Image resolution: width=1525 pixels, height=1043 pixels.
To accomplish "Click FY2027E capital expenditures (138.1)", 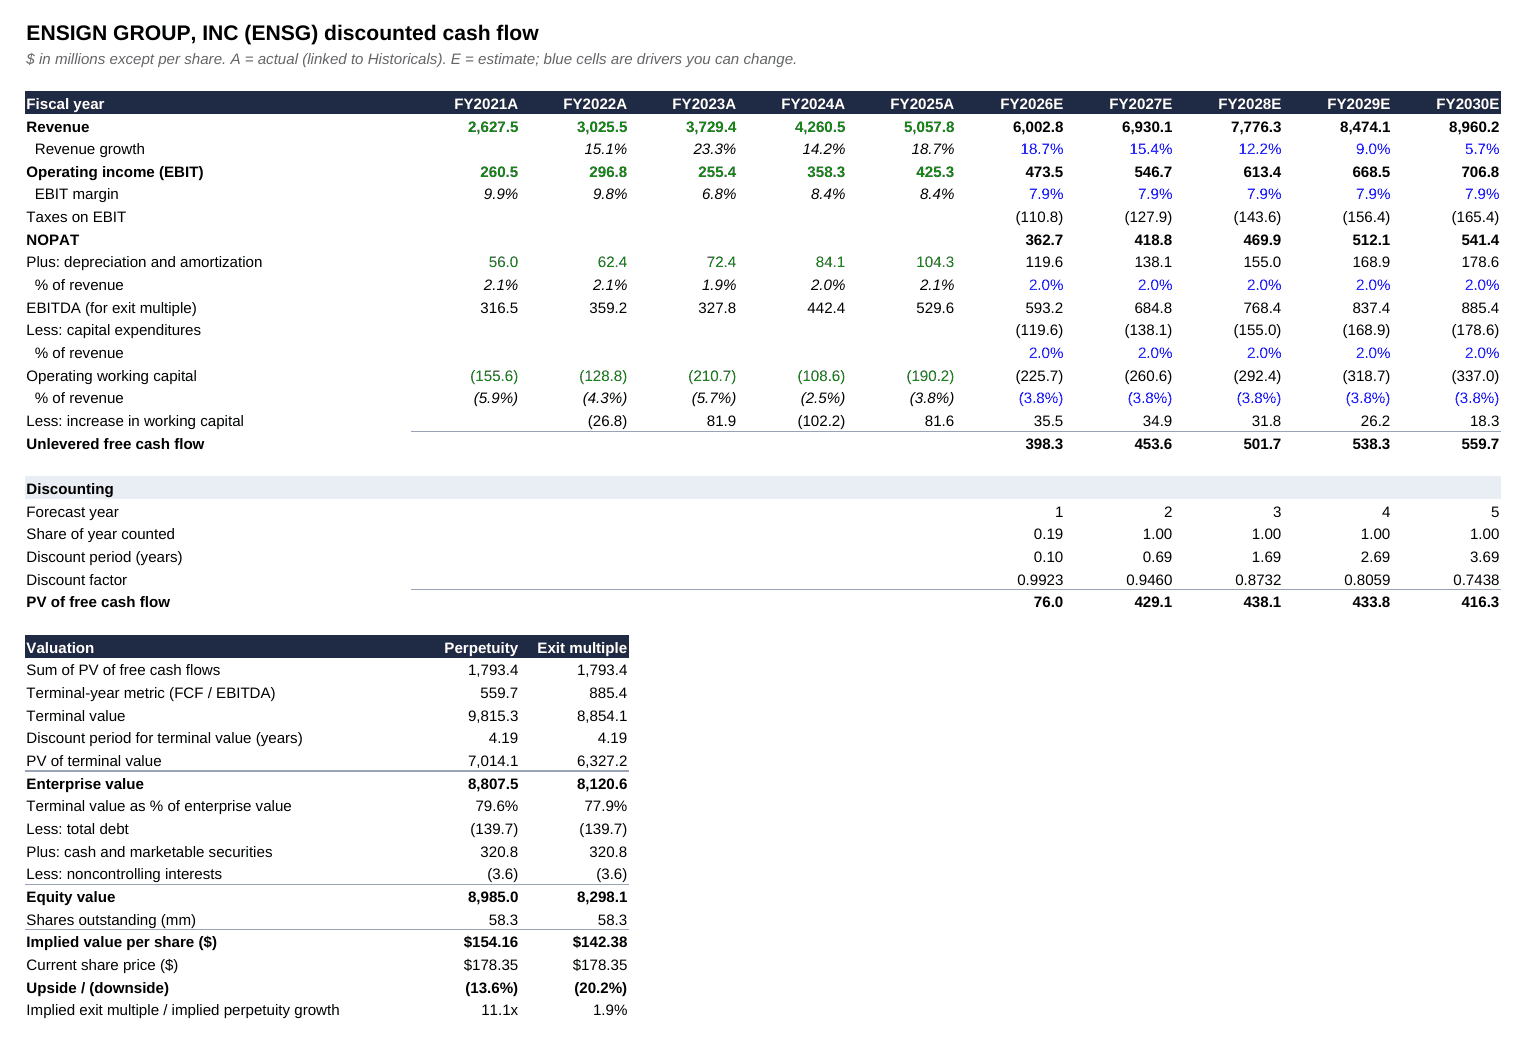I will [x=1148, y=330].
